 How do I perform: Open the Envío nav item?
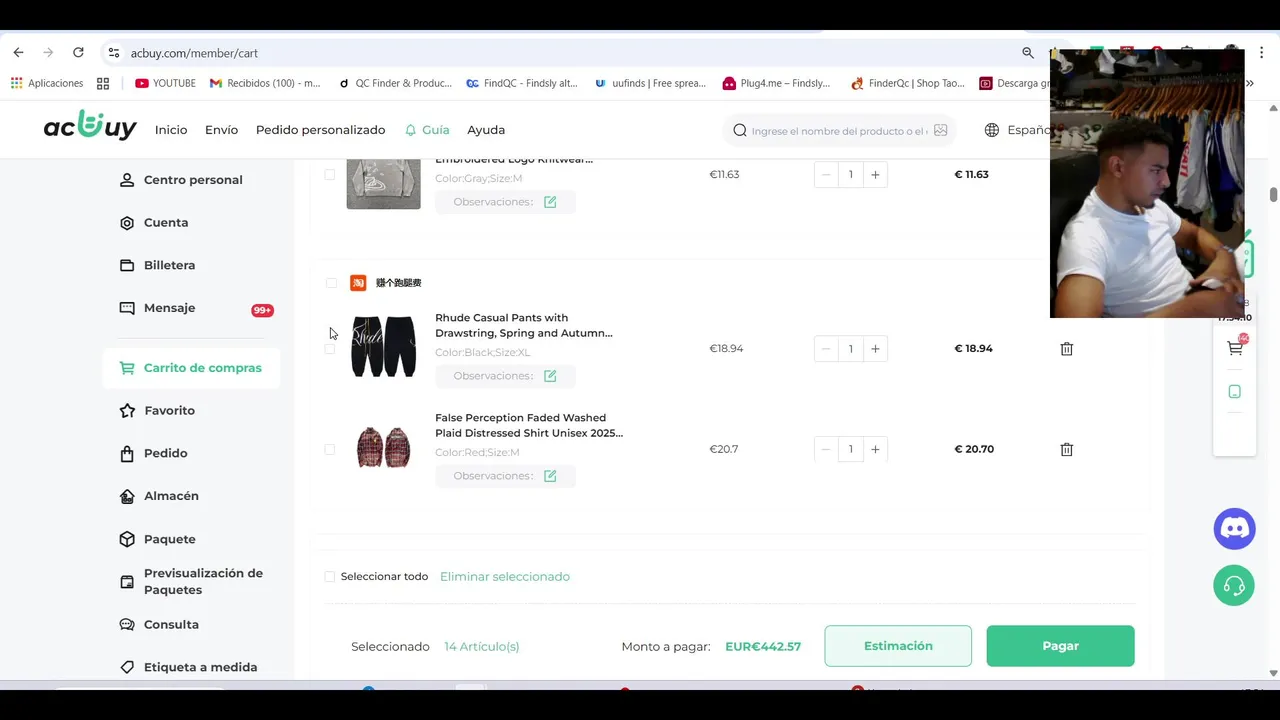[221, 130]
